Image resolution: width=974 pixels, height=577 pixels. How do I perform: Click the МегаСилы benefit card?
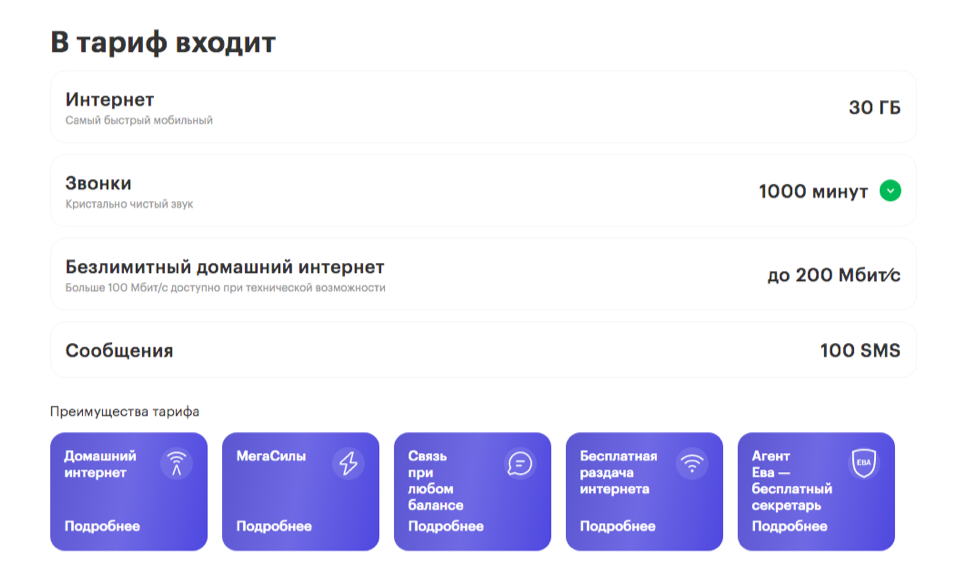300,491
